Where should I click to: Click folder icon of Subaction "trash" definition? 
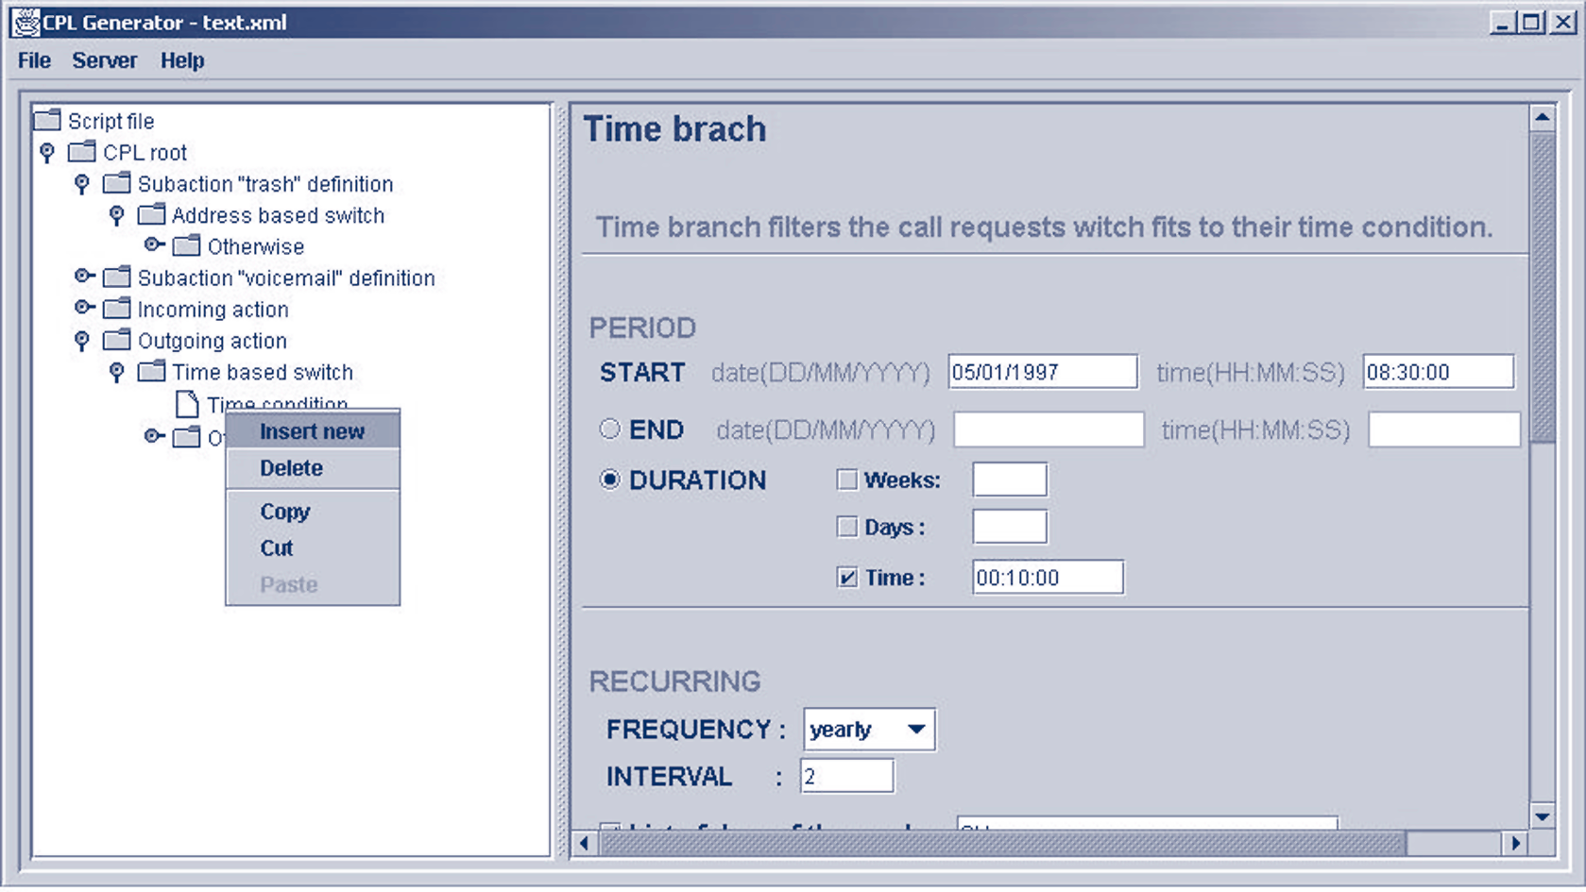(117, 184)
